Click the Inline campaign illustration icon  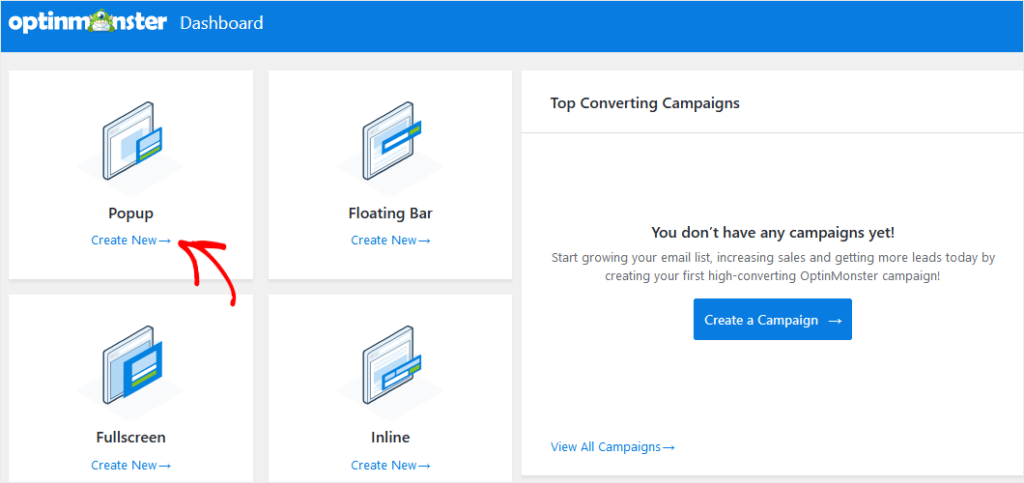(x=390, y=366)
